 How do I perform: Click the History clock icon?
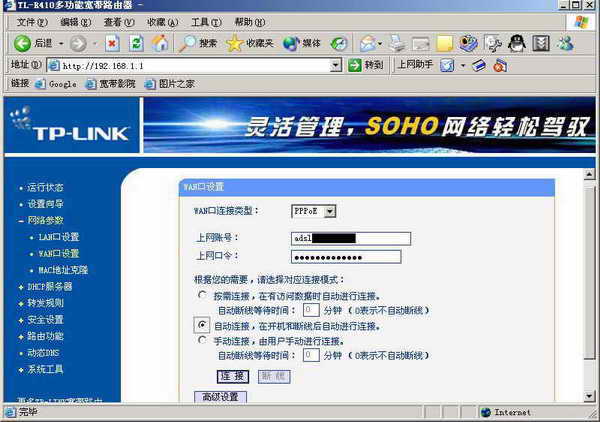[x=339, y=43]
